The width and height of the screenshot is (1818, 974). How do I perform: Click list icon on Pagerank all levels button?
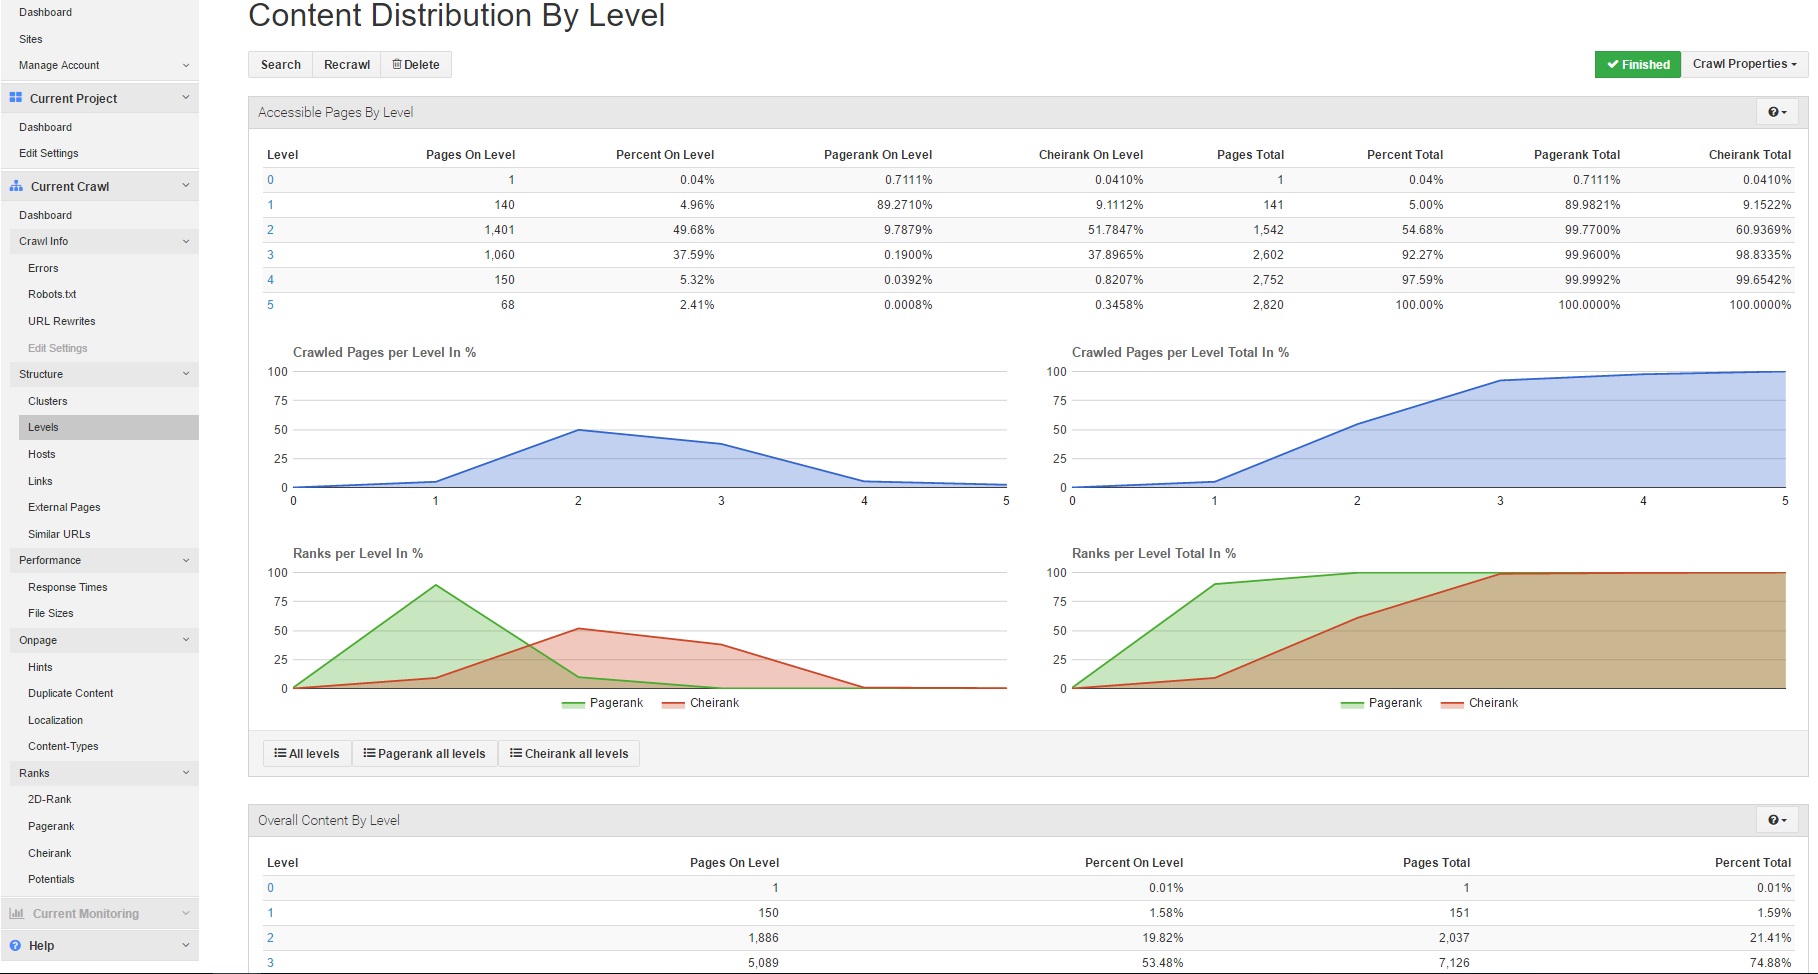click(x=369, y=753)
